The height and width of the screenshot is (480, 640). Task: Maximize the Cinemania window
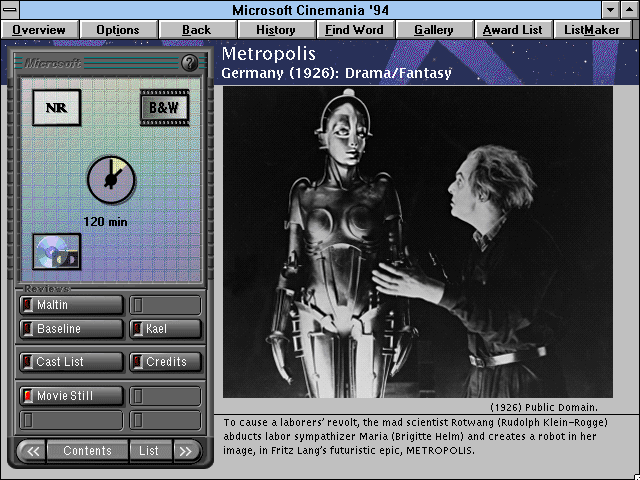click(x=630, y=9)
